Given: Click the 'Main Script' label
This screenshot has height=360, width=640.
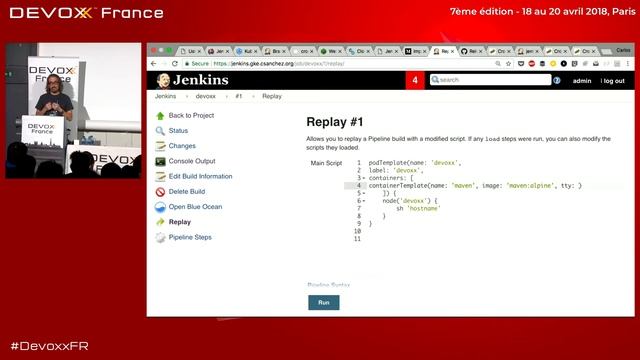Looking at the screenshot, I should [x=326, y=163].
